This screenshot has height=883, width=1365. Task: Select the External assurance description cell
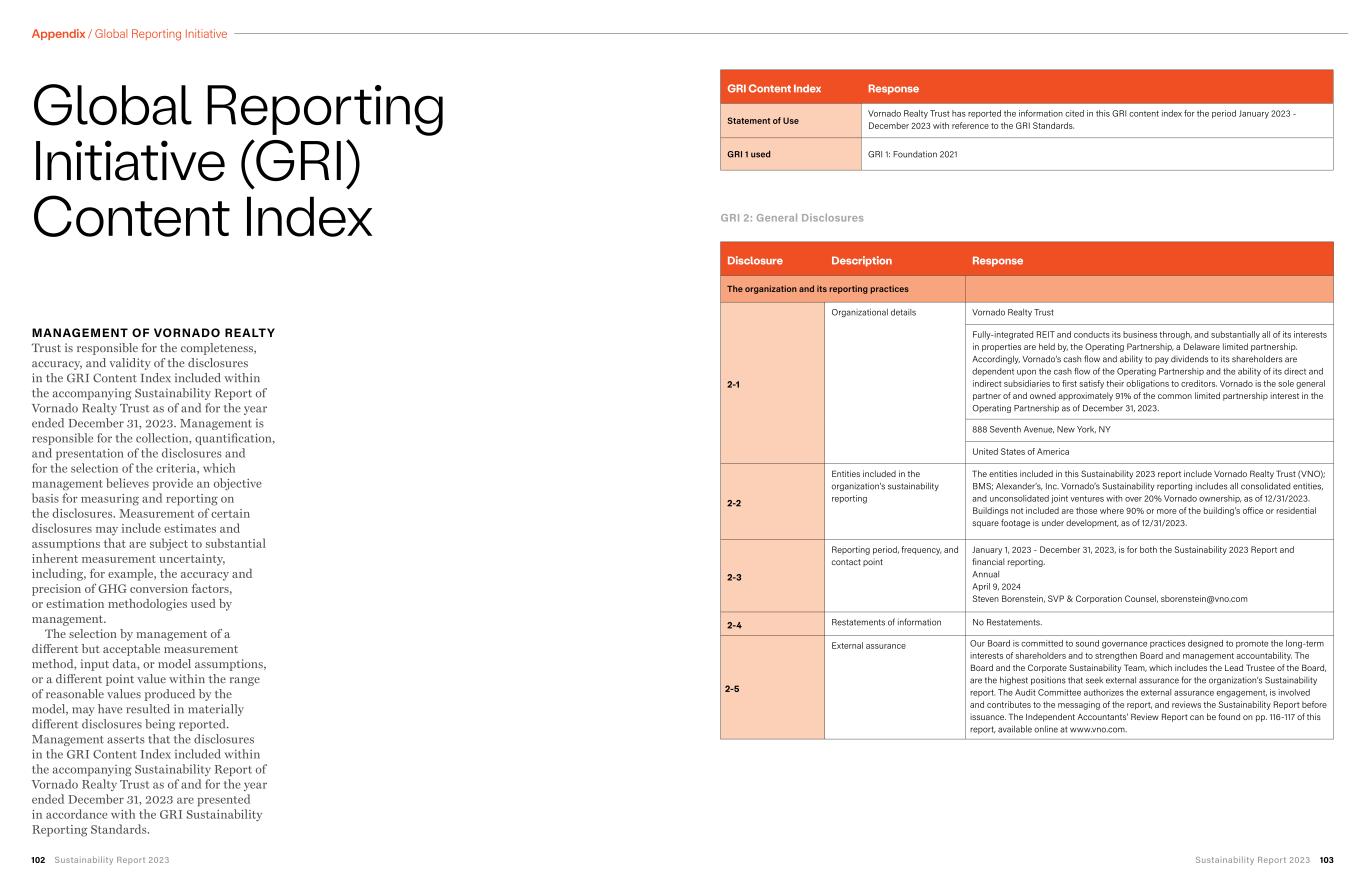point(868,646)
